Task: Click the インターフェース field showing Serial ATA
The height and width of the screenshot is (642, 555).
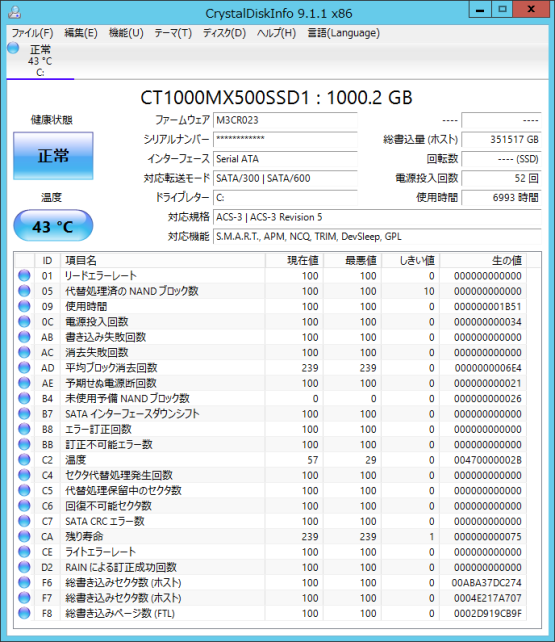Action: (285, 159)
